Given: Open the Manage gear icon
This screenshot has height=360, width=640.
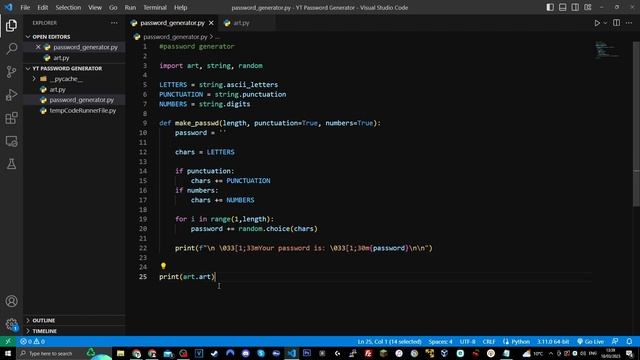Looking at the screenshot, I should tap(11, 324).
